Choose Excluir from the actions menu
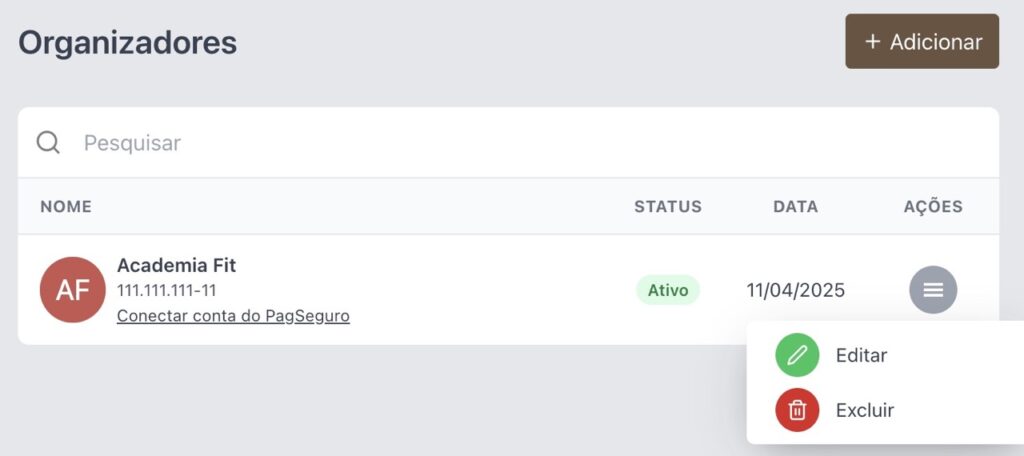The image size is (1024, 456). click(x=865, y=410)
